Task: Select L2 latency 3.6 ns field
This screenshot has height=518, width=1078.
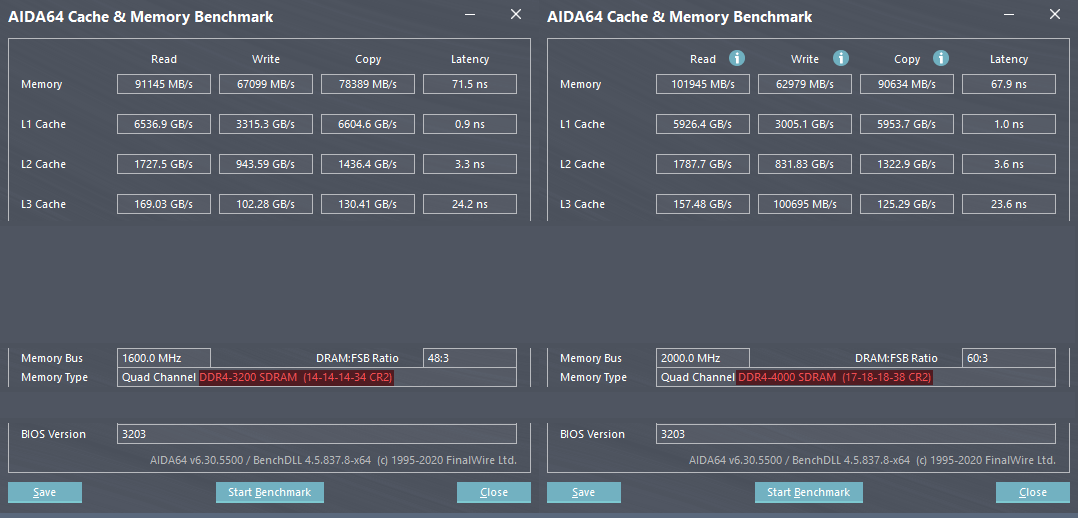Action: 1009,164
